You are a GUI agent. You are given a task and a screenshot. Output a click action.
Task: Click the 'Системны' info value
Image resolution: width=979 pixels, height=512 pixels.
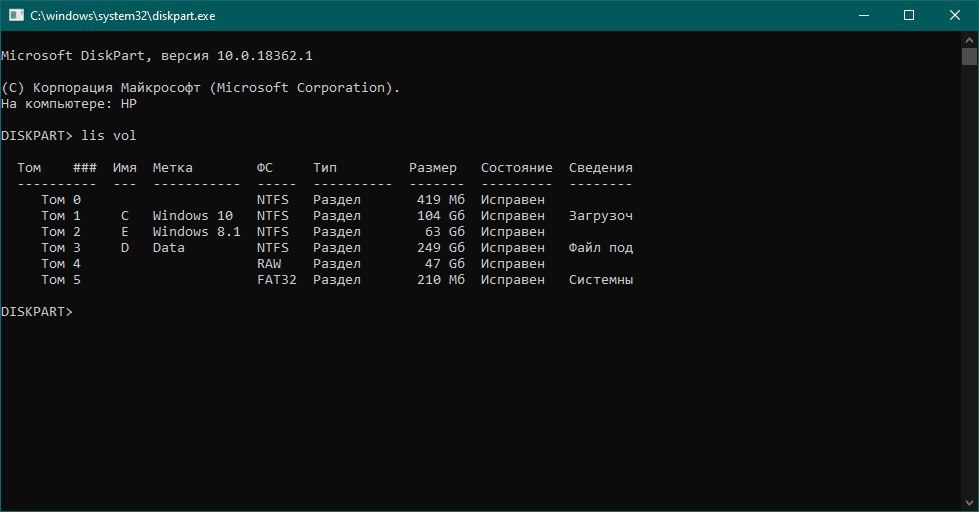601,280
